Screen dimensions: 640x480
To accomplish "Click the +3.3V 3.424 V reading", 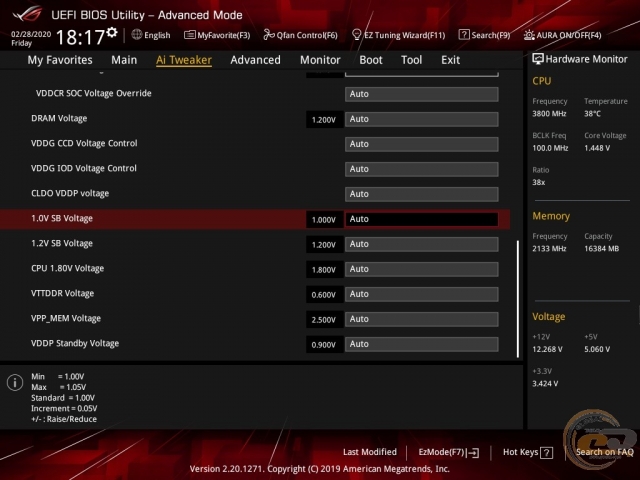I will click(x=545, y=384).
